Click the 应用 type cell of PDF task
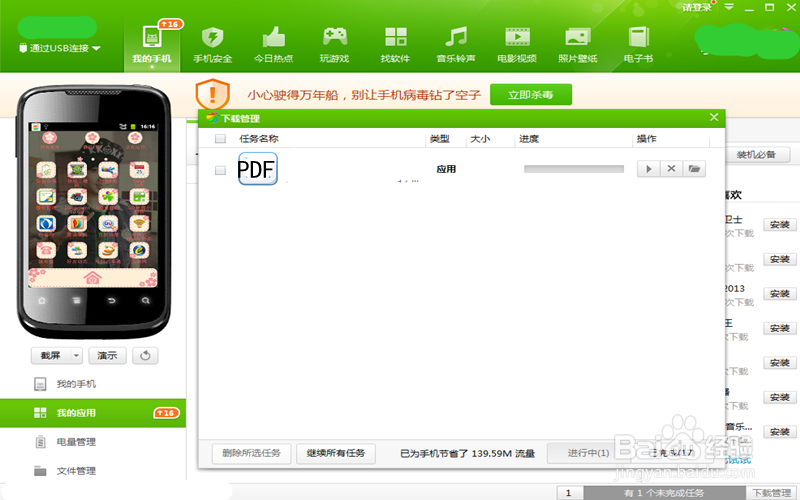The height and width of the screenshot is (500, 800). tap(446, 169)
